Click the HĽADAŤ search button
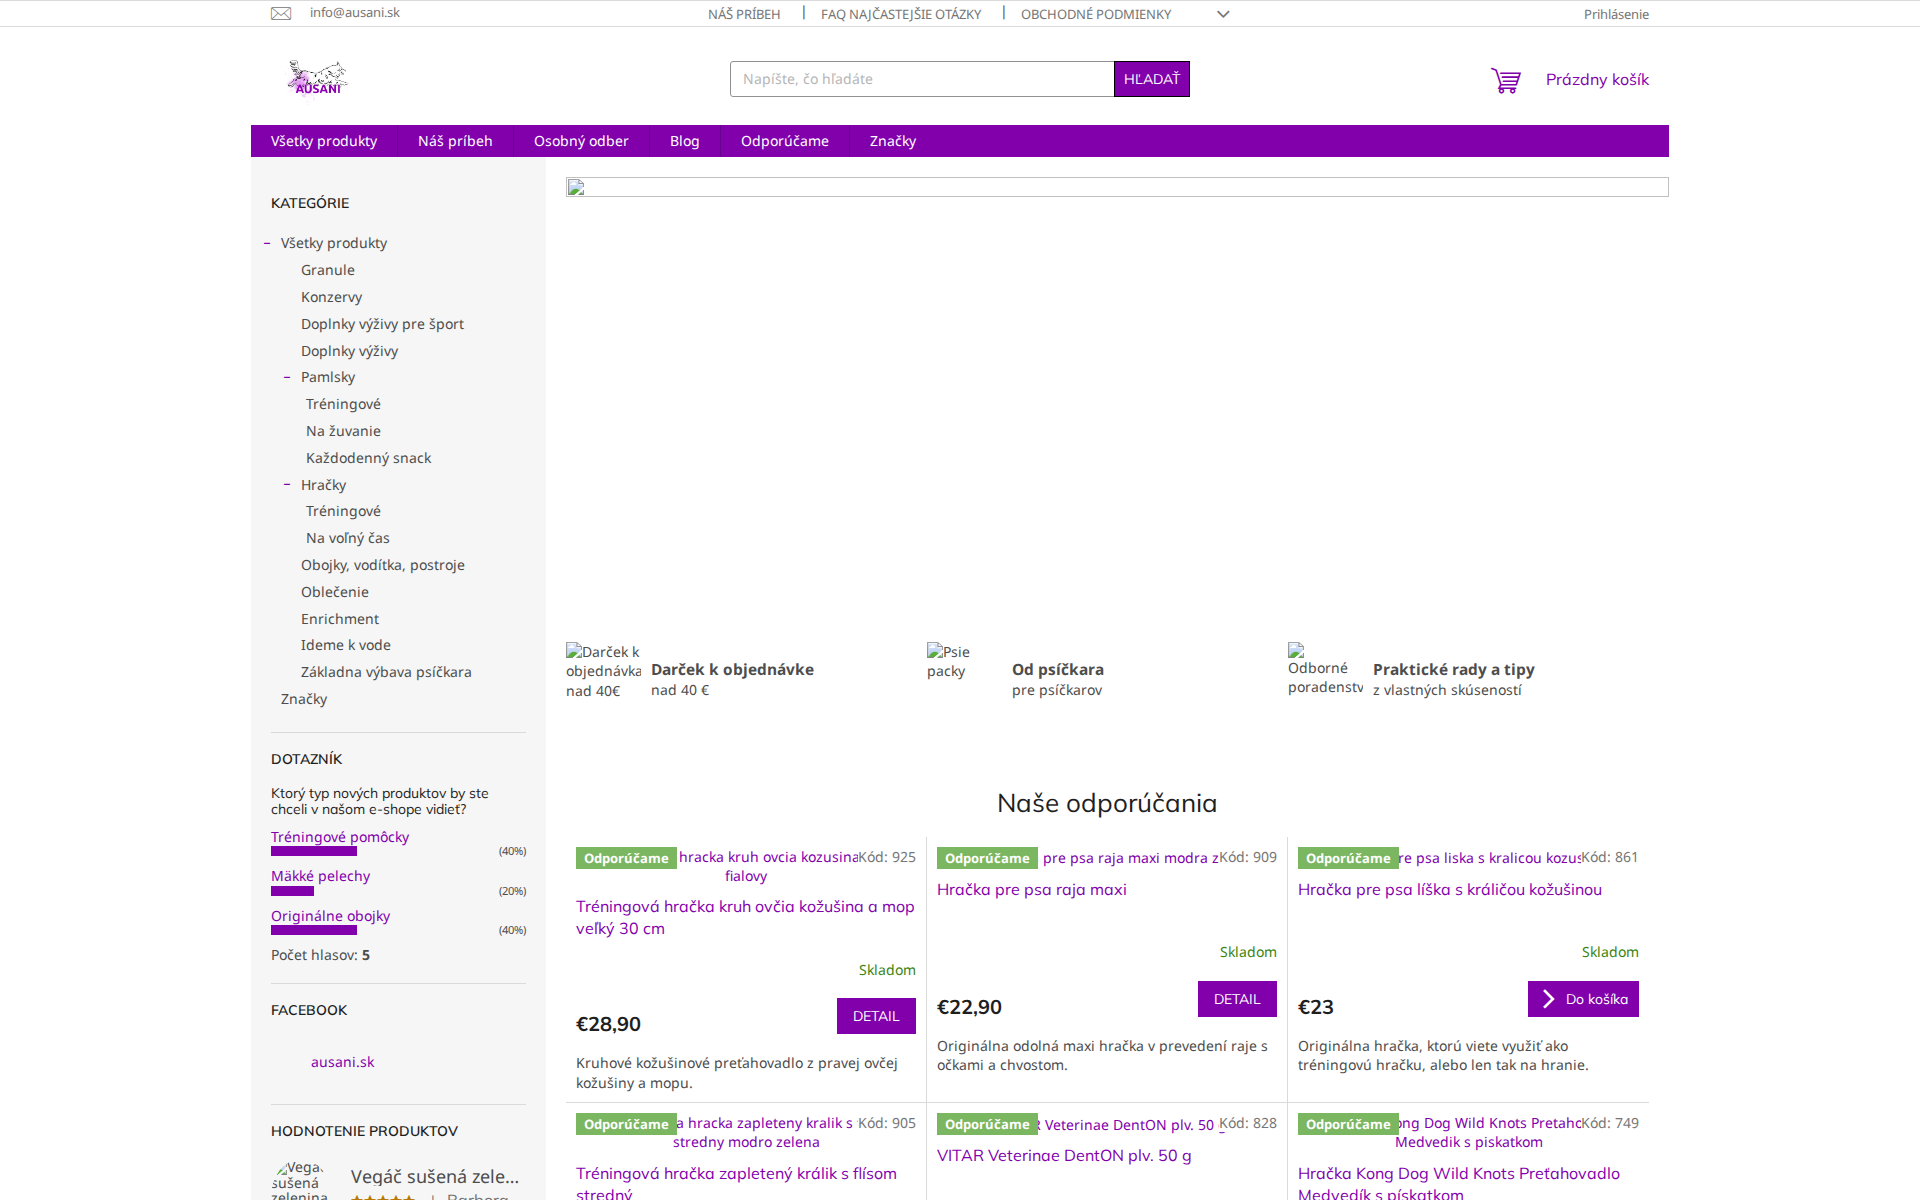This screenshot has height=1200, width=1920. pyautogui.click(x=1151, y=79)
